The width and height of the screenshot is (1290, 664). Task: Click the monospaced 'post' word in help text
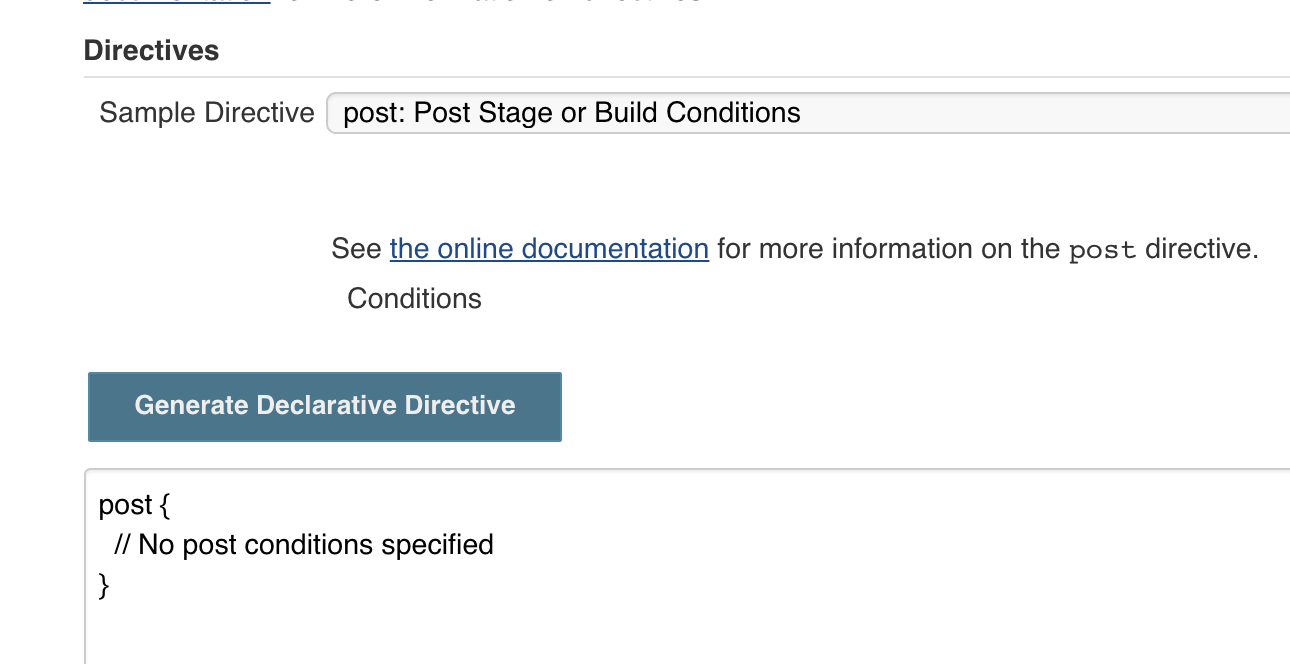[x=1102, y=250]
